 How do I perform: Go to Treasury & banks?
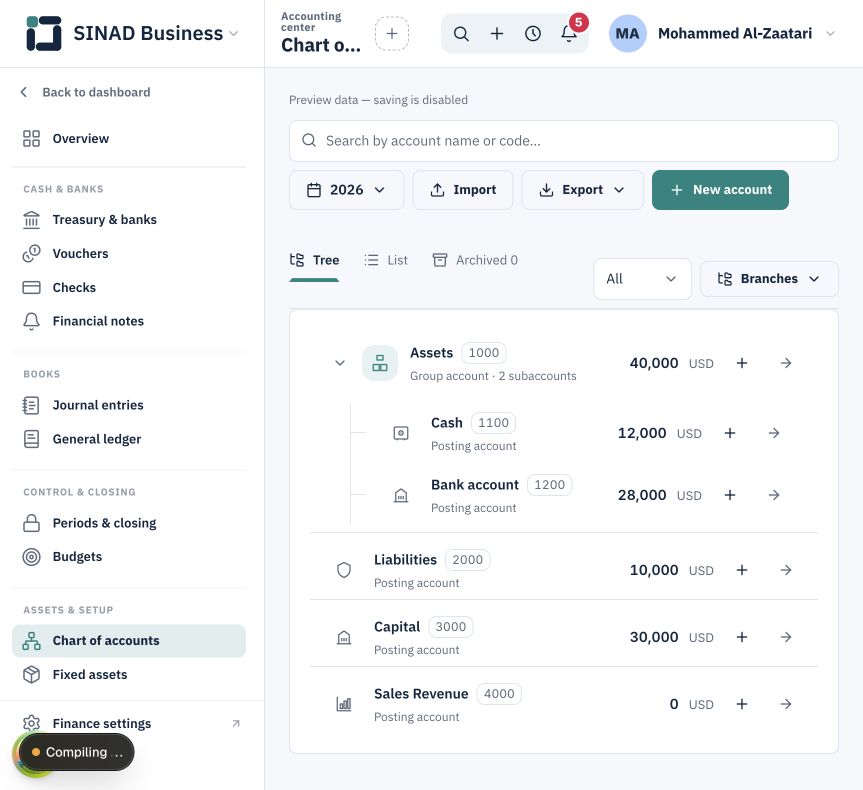129,220
